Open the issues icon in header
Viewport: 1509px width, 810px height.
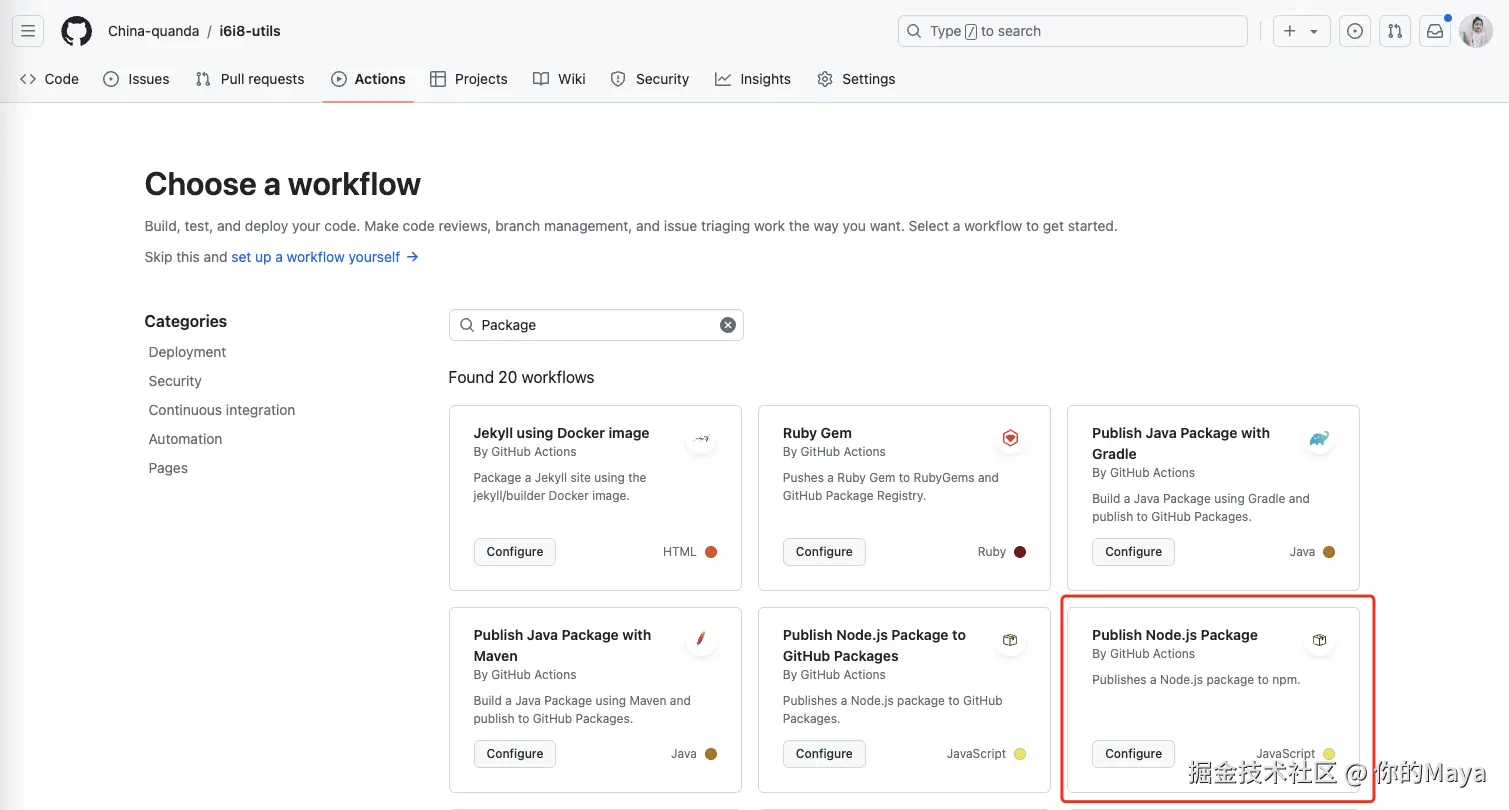pyautogui.click(x=1354, y=31)
